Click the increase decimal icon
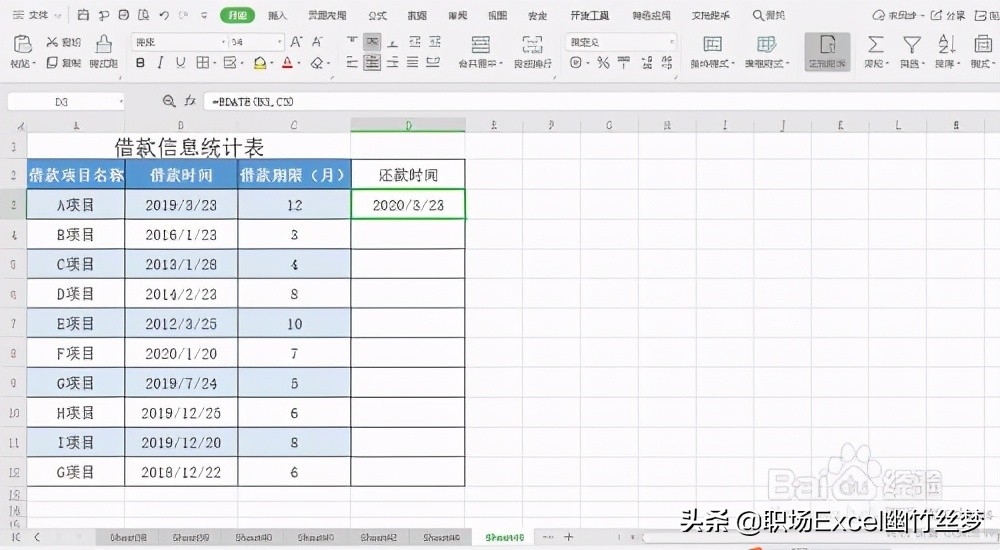This screenshot has width=1000, height=550. click(647, 63)
